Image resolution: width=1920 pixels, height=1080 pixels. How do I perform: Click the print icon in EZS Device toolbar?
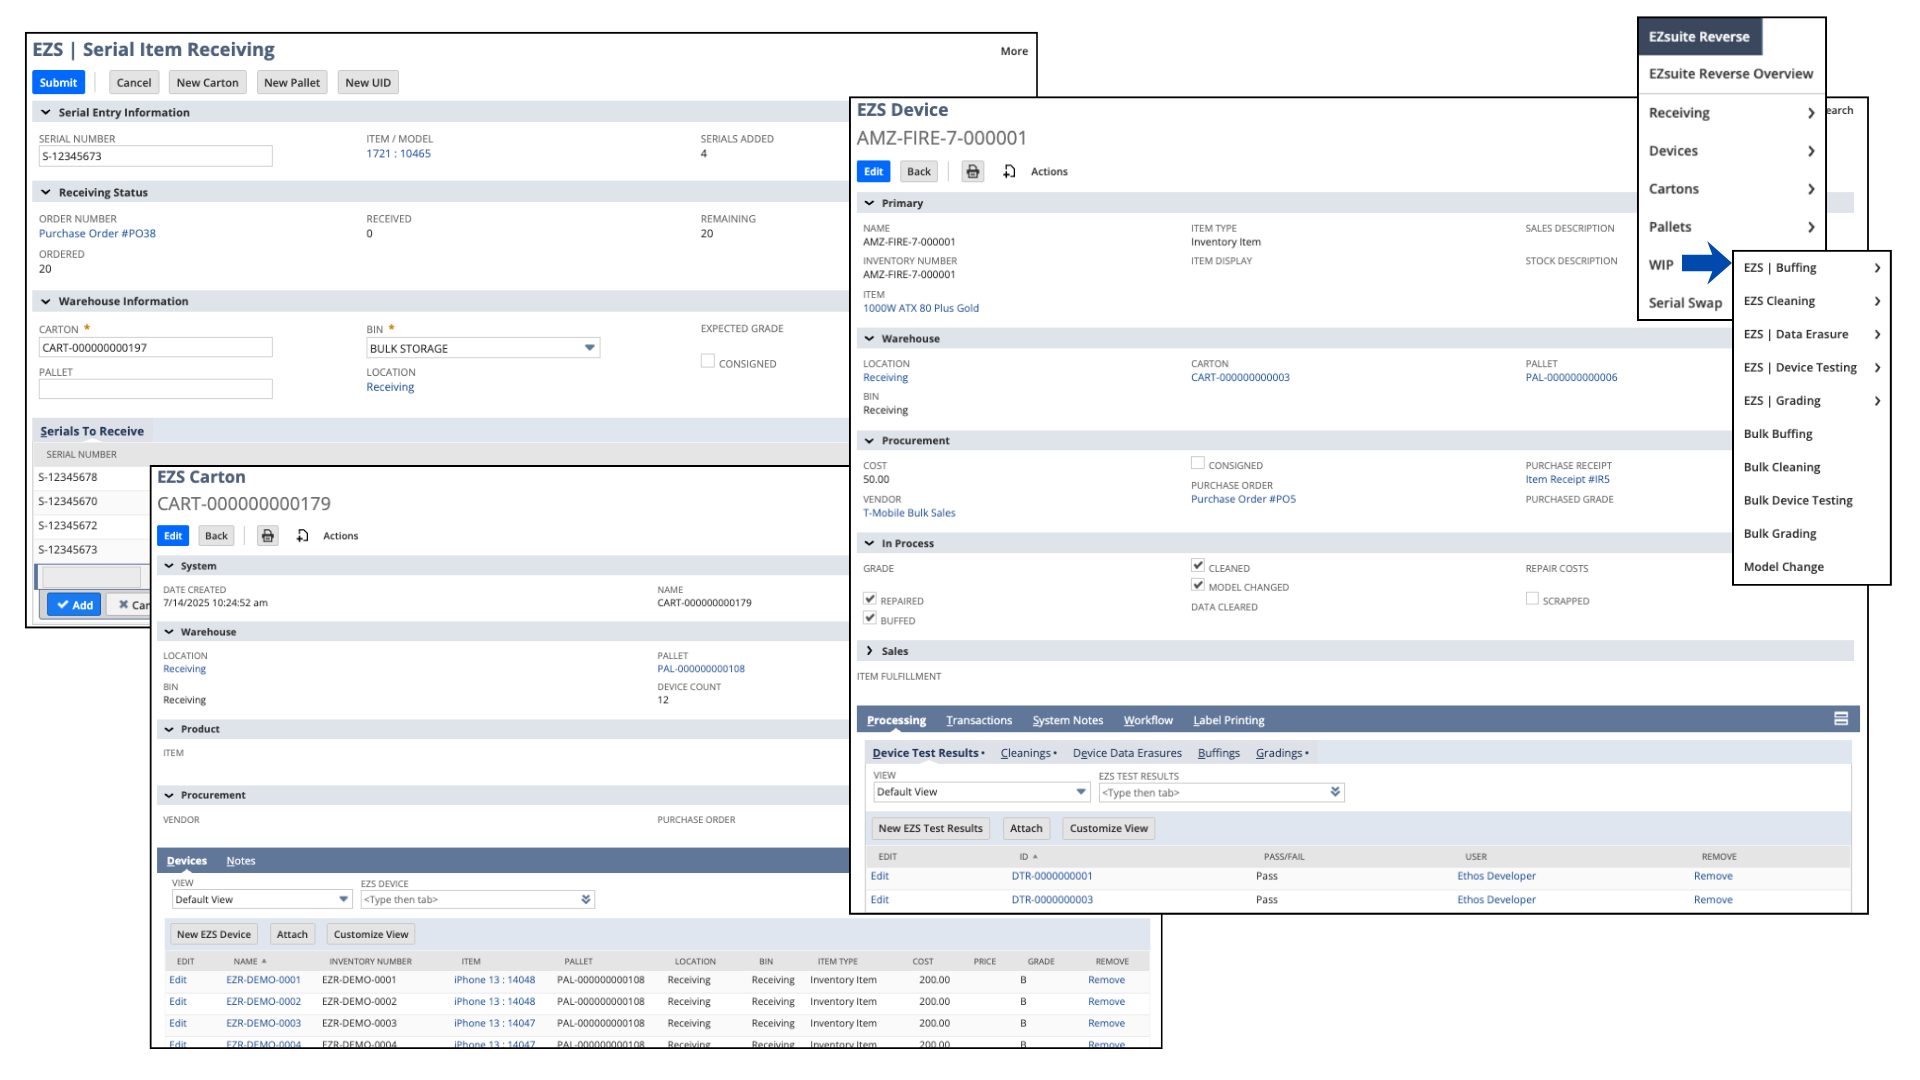tap(972, 172)
